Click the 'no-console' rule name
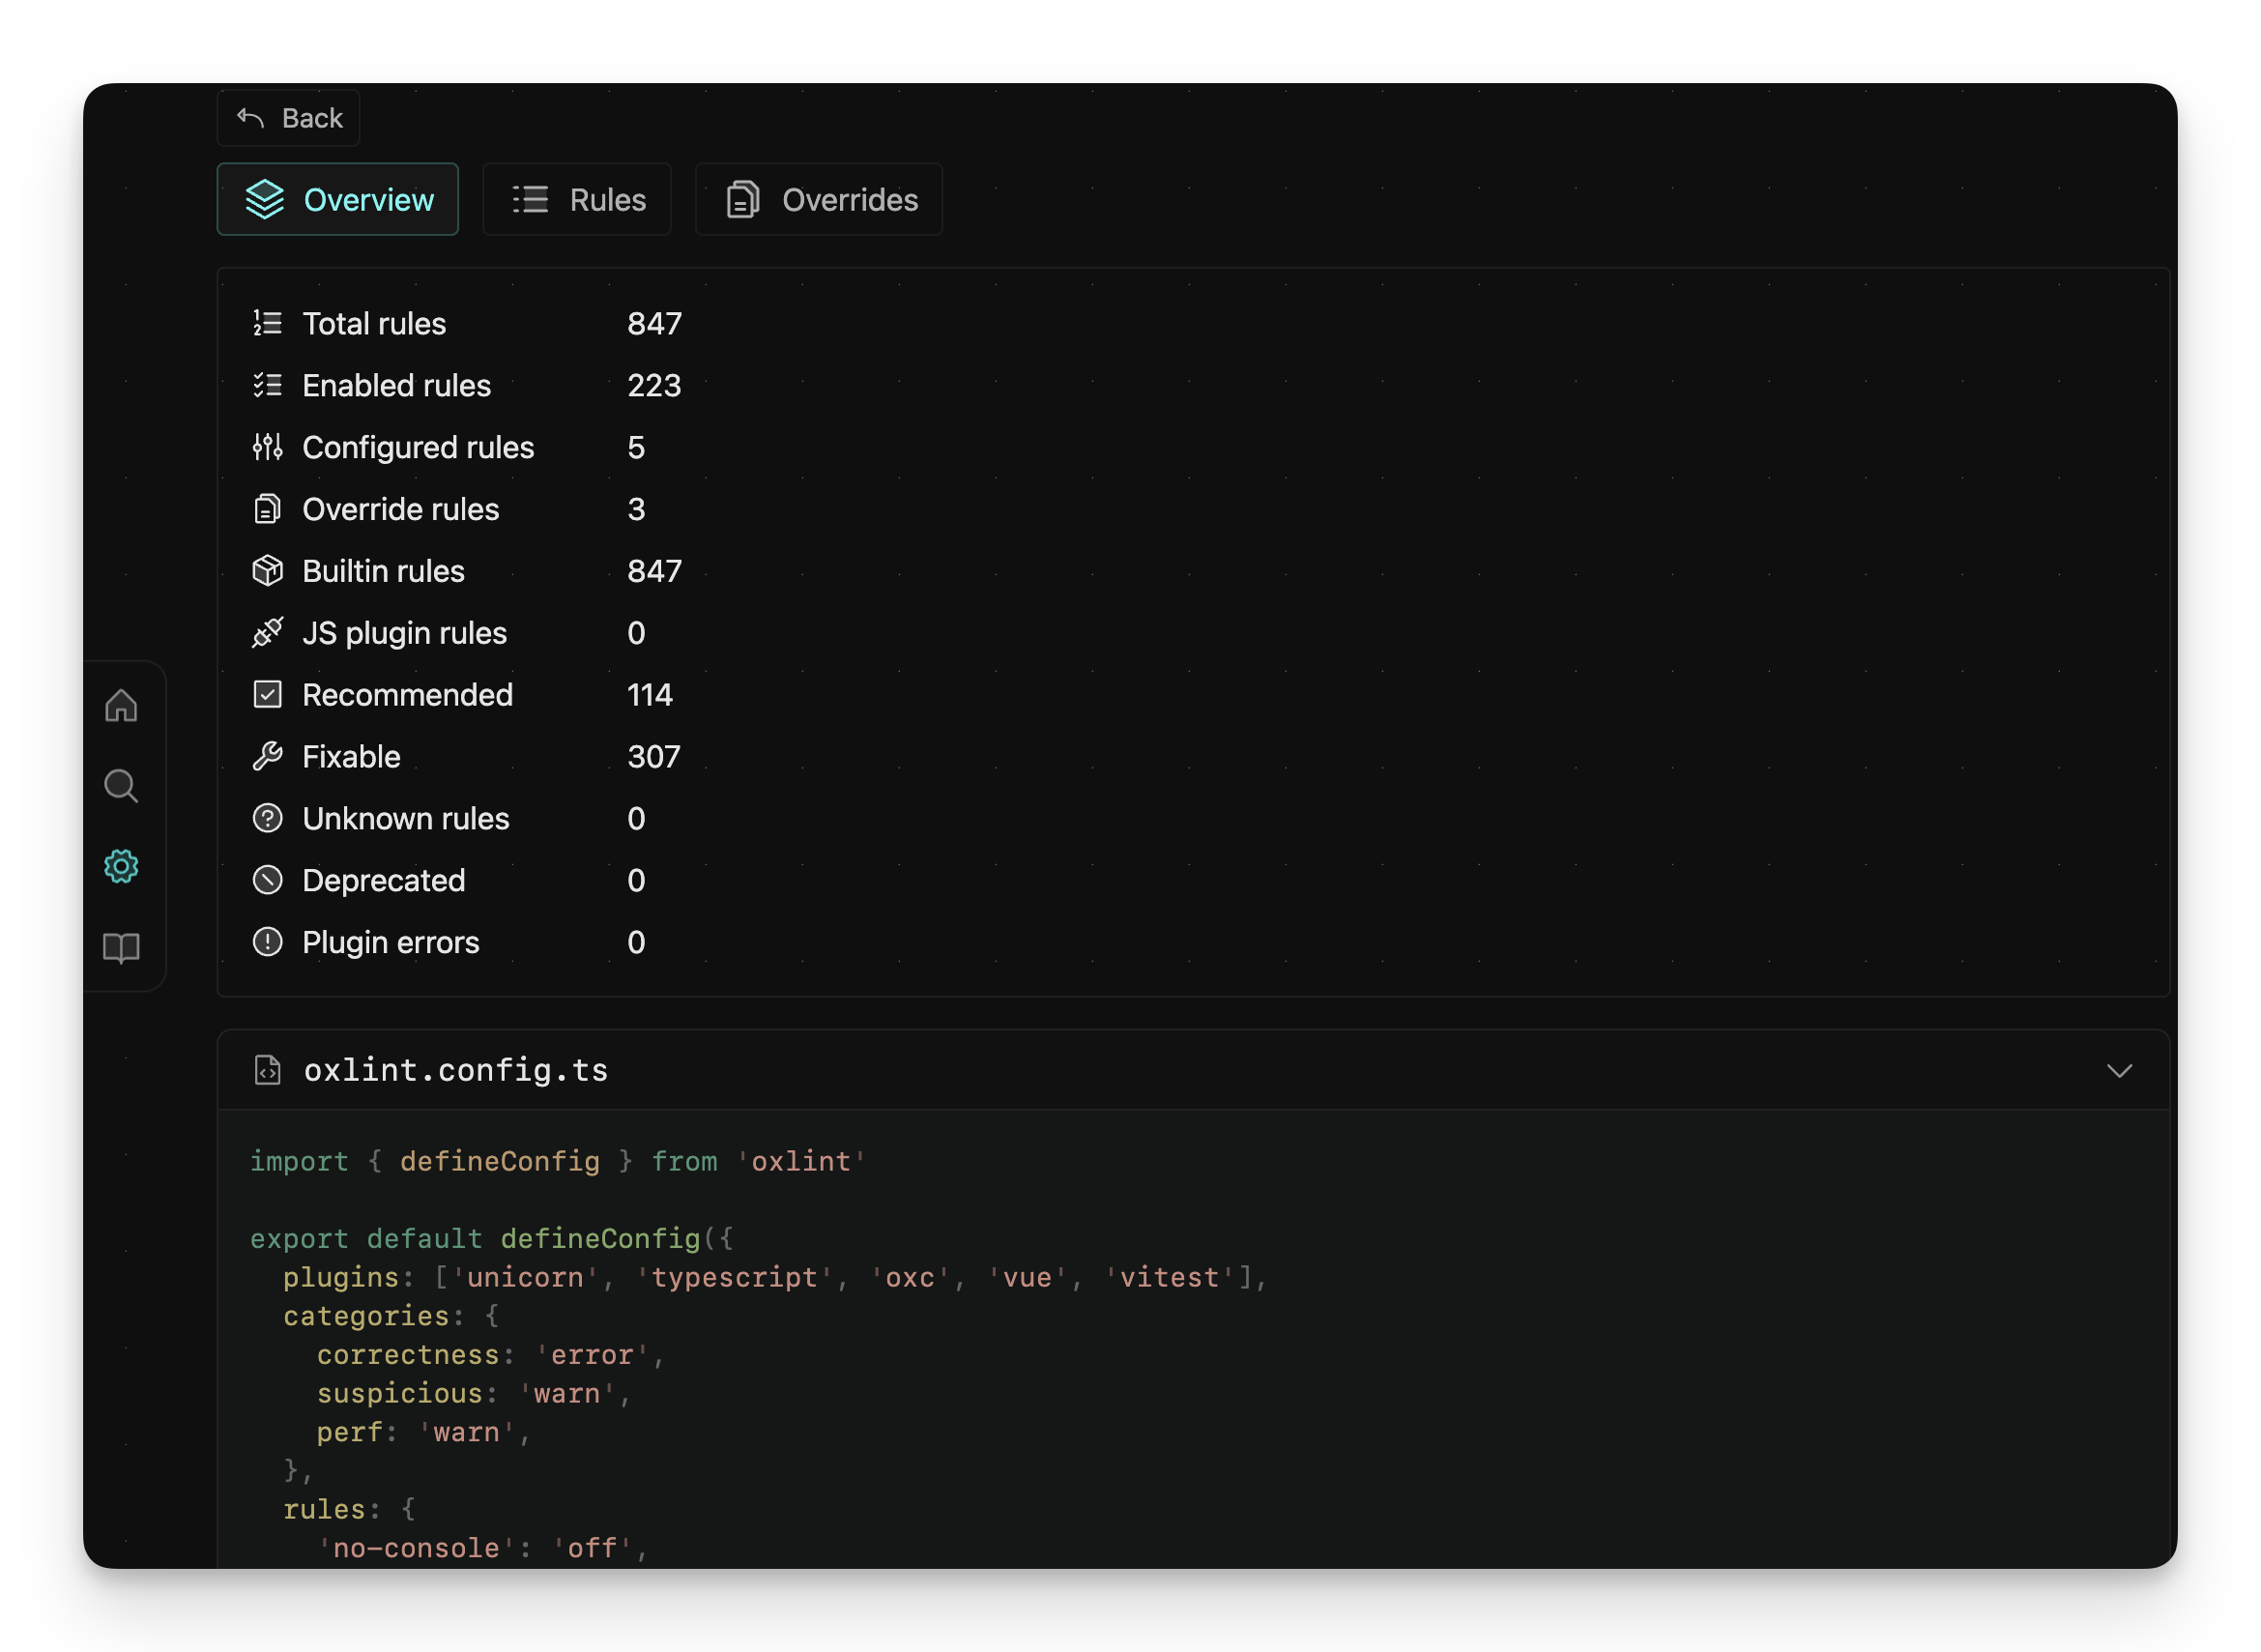The height and width of the screenshot is (1652, 2261). (x=416, y=1549)
